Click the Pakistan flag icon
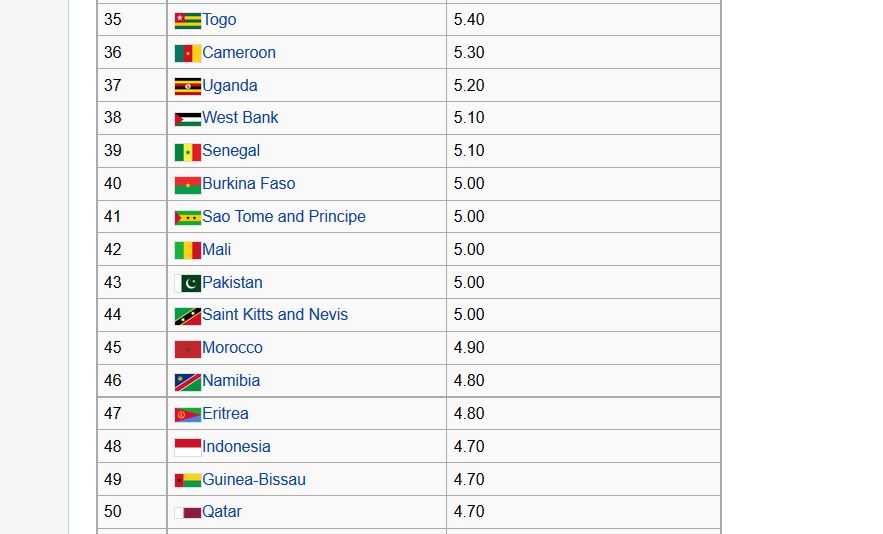Image resolution: width=883 pixels, height=534 pixels. click(187, 283)
